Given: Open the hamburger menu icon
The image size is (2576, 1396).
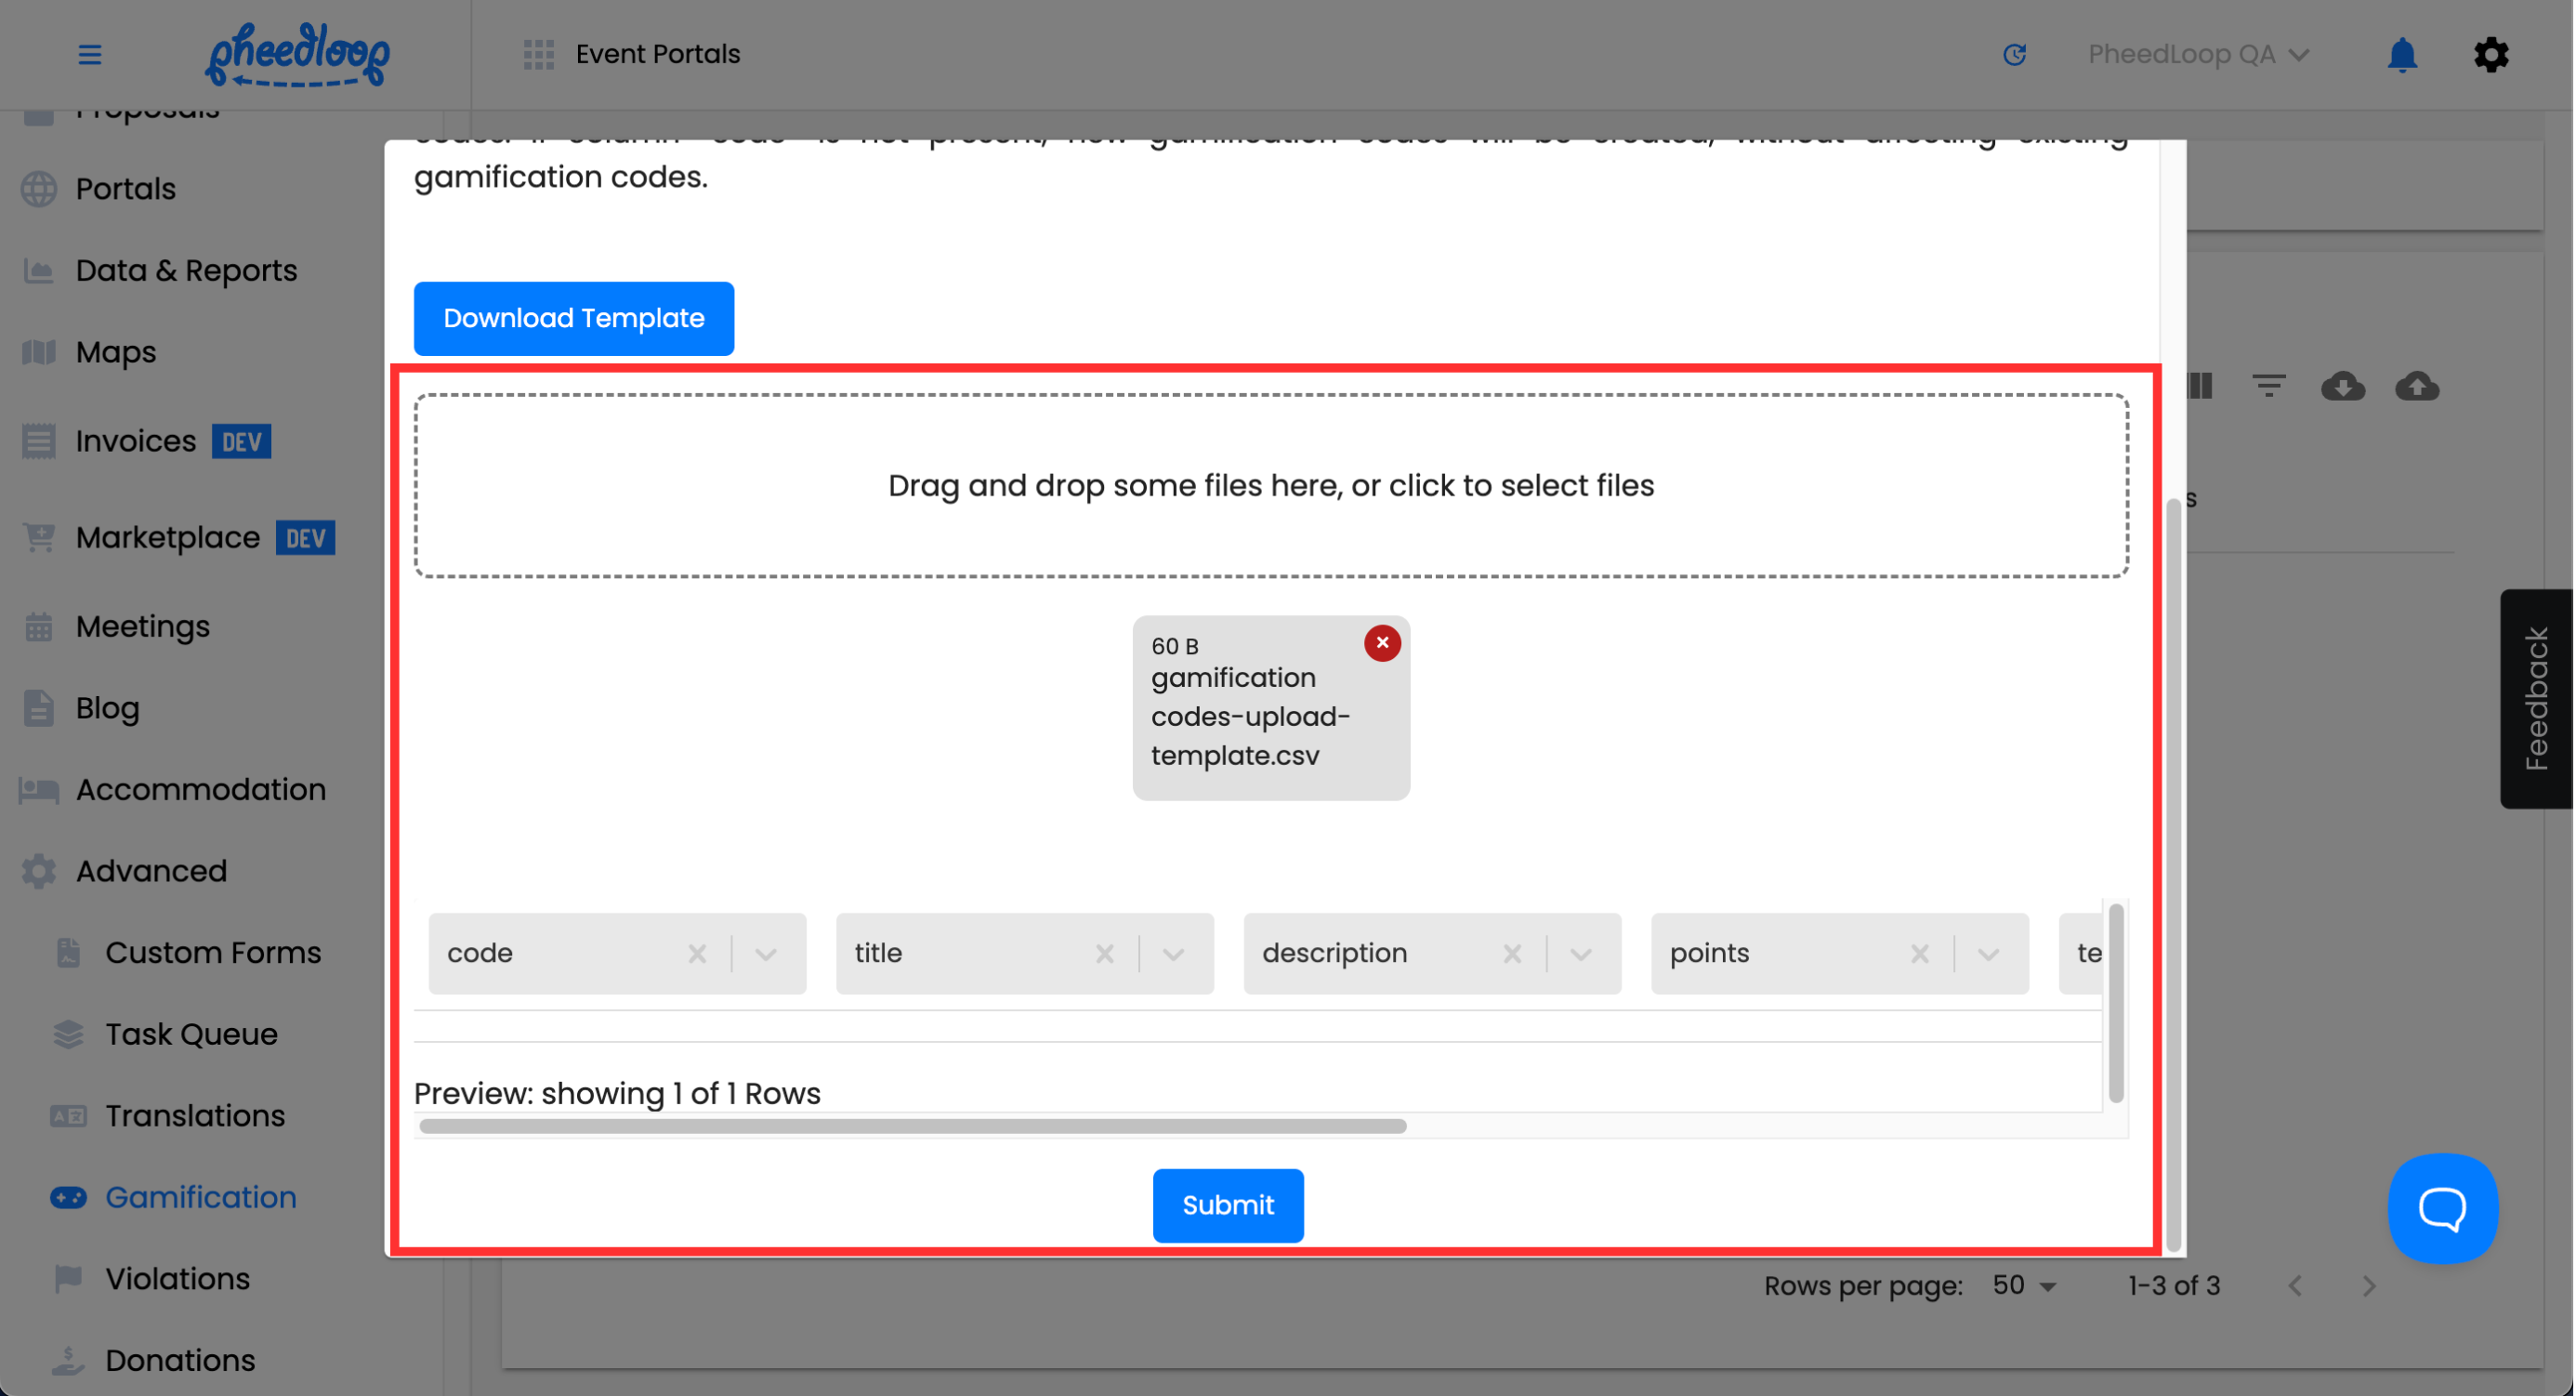Looking at the screenshot, I should pos(90,54).
